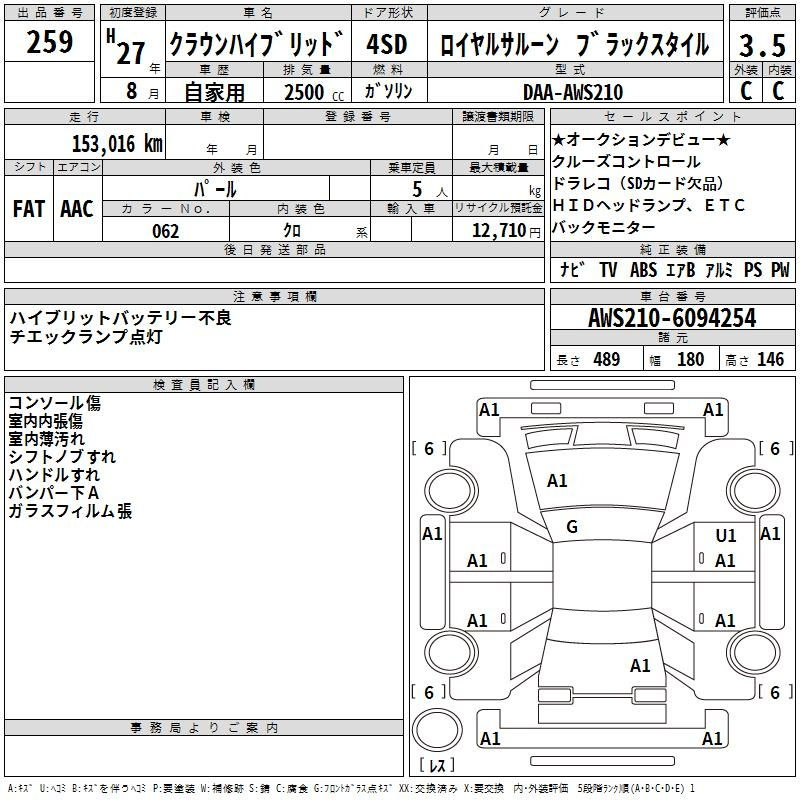Select vehicle history 自家用

214,92
